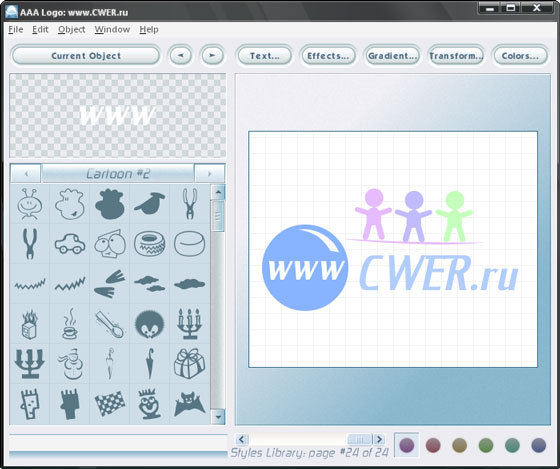Screen dimensions: 560x469
Task: Click the Effects... button
Action: [328, 56]
